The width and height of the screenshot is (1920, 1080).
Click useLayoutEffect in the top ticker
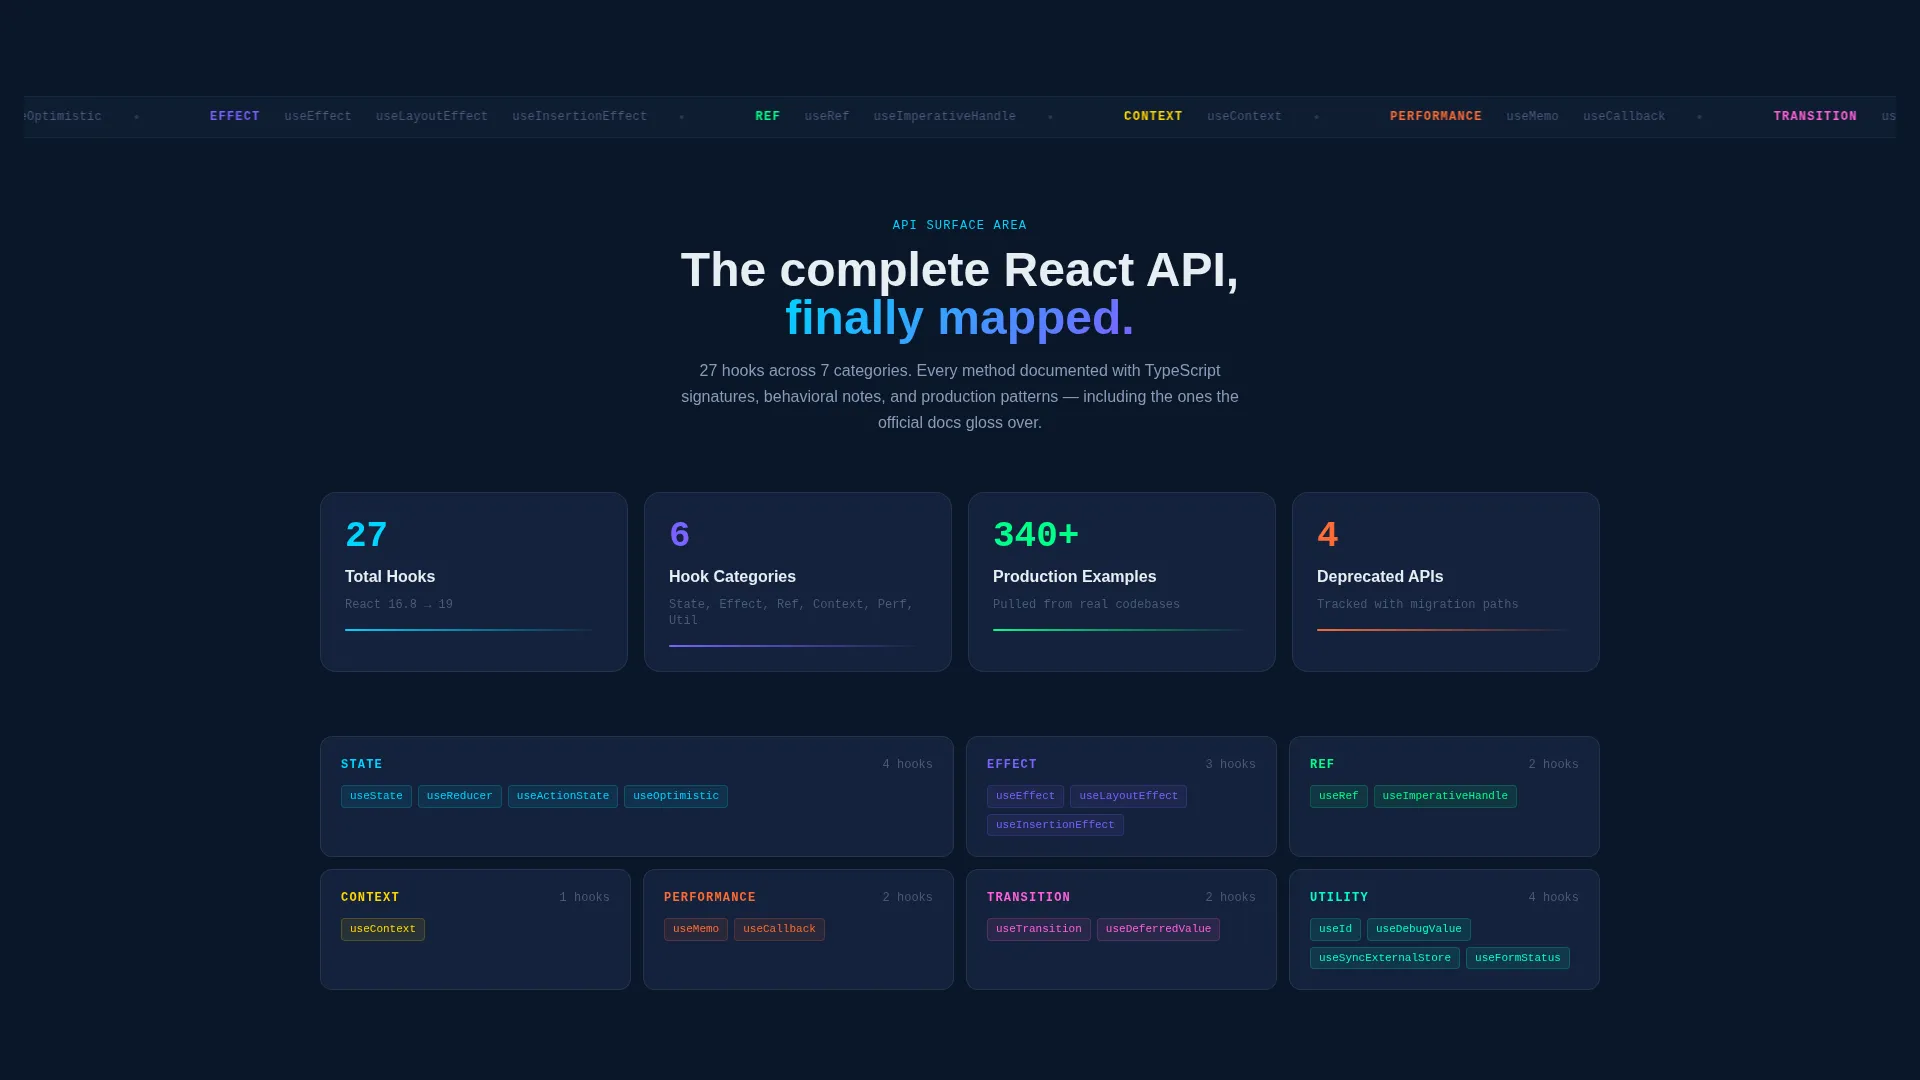tap(432, 116)
